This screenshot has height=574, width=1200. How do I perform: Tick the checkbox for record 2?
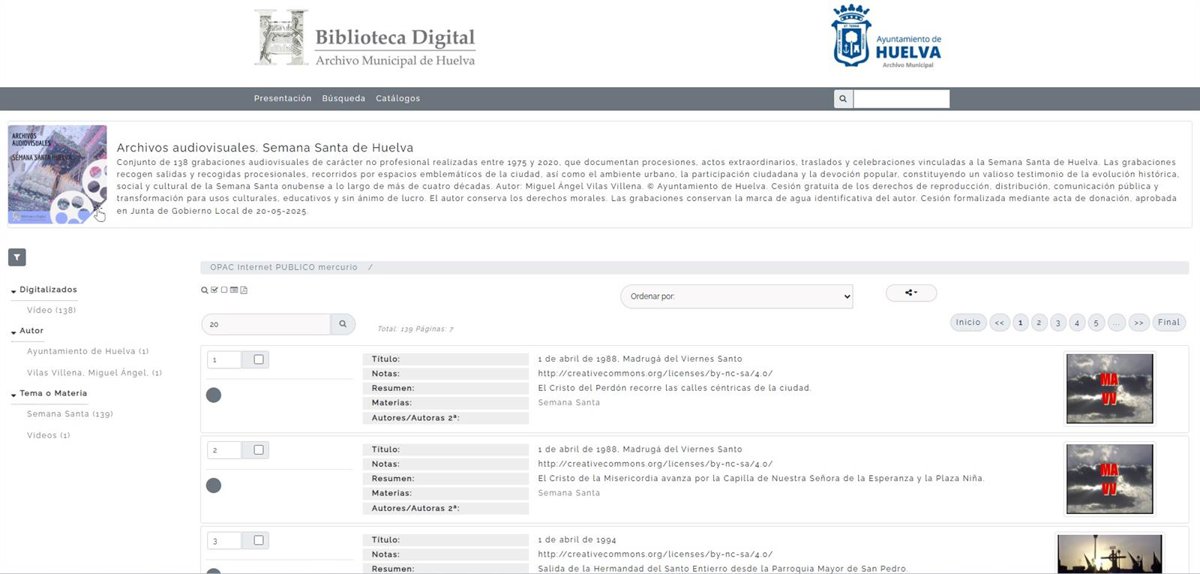259,450
